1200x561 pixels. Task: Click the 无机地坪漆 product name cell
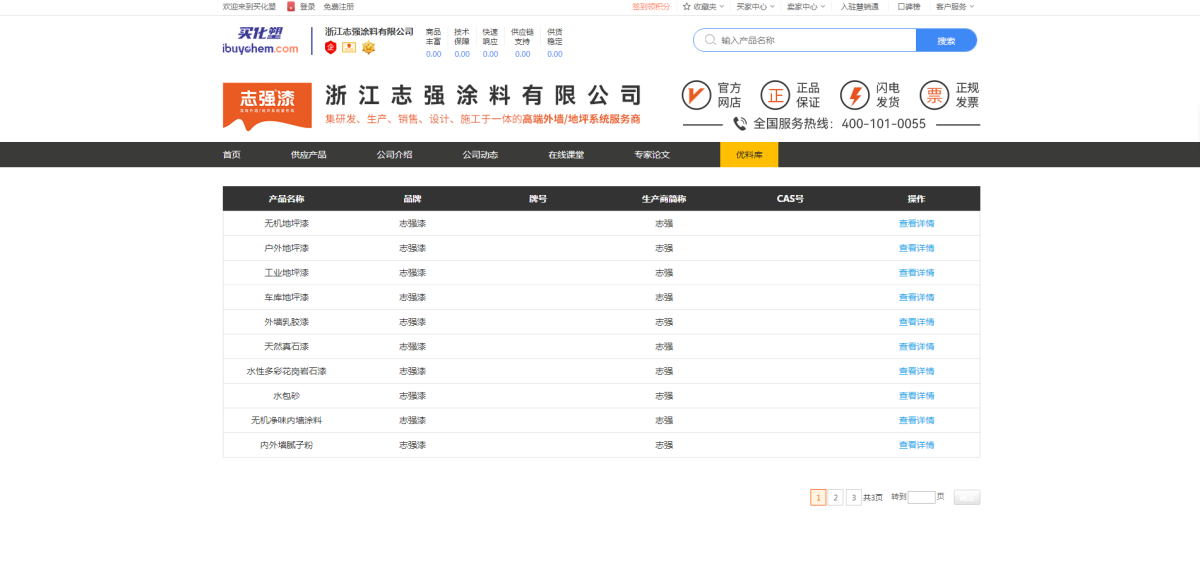286,223
